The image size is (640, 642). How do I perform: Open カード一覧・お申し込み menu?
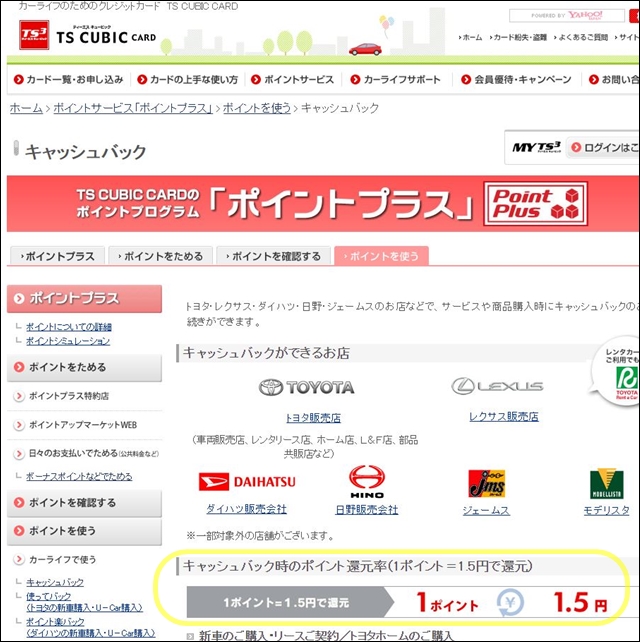pos(68,79)
